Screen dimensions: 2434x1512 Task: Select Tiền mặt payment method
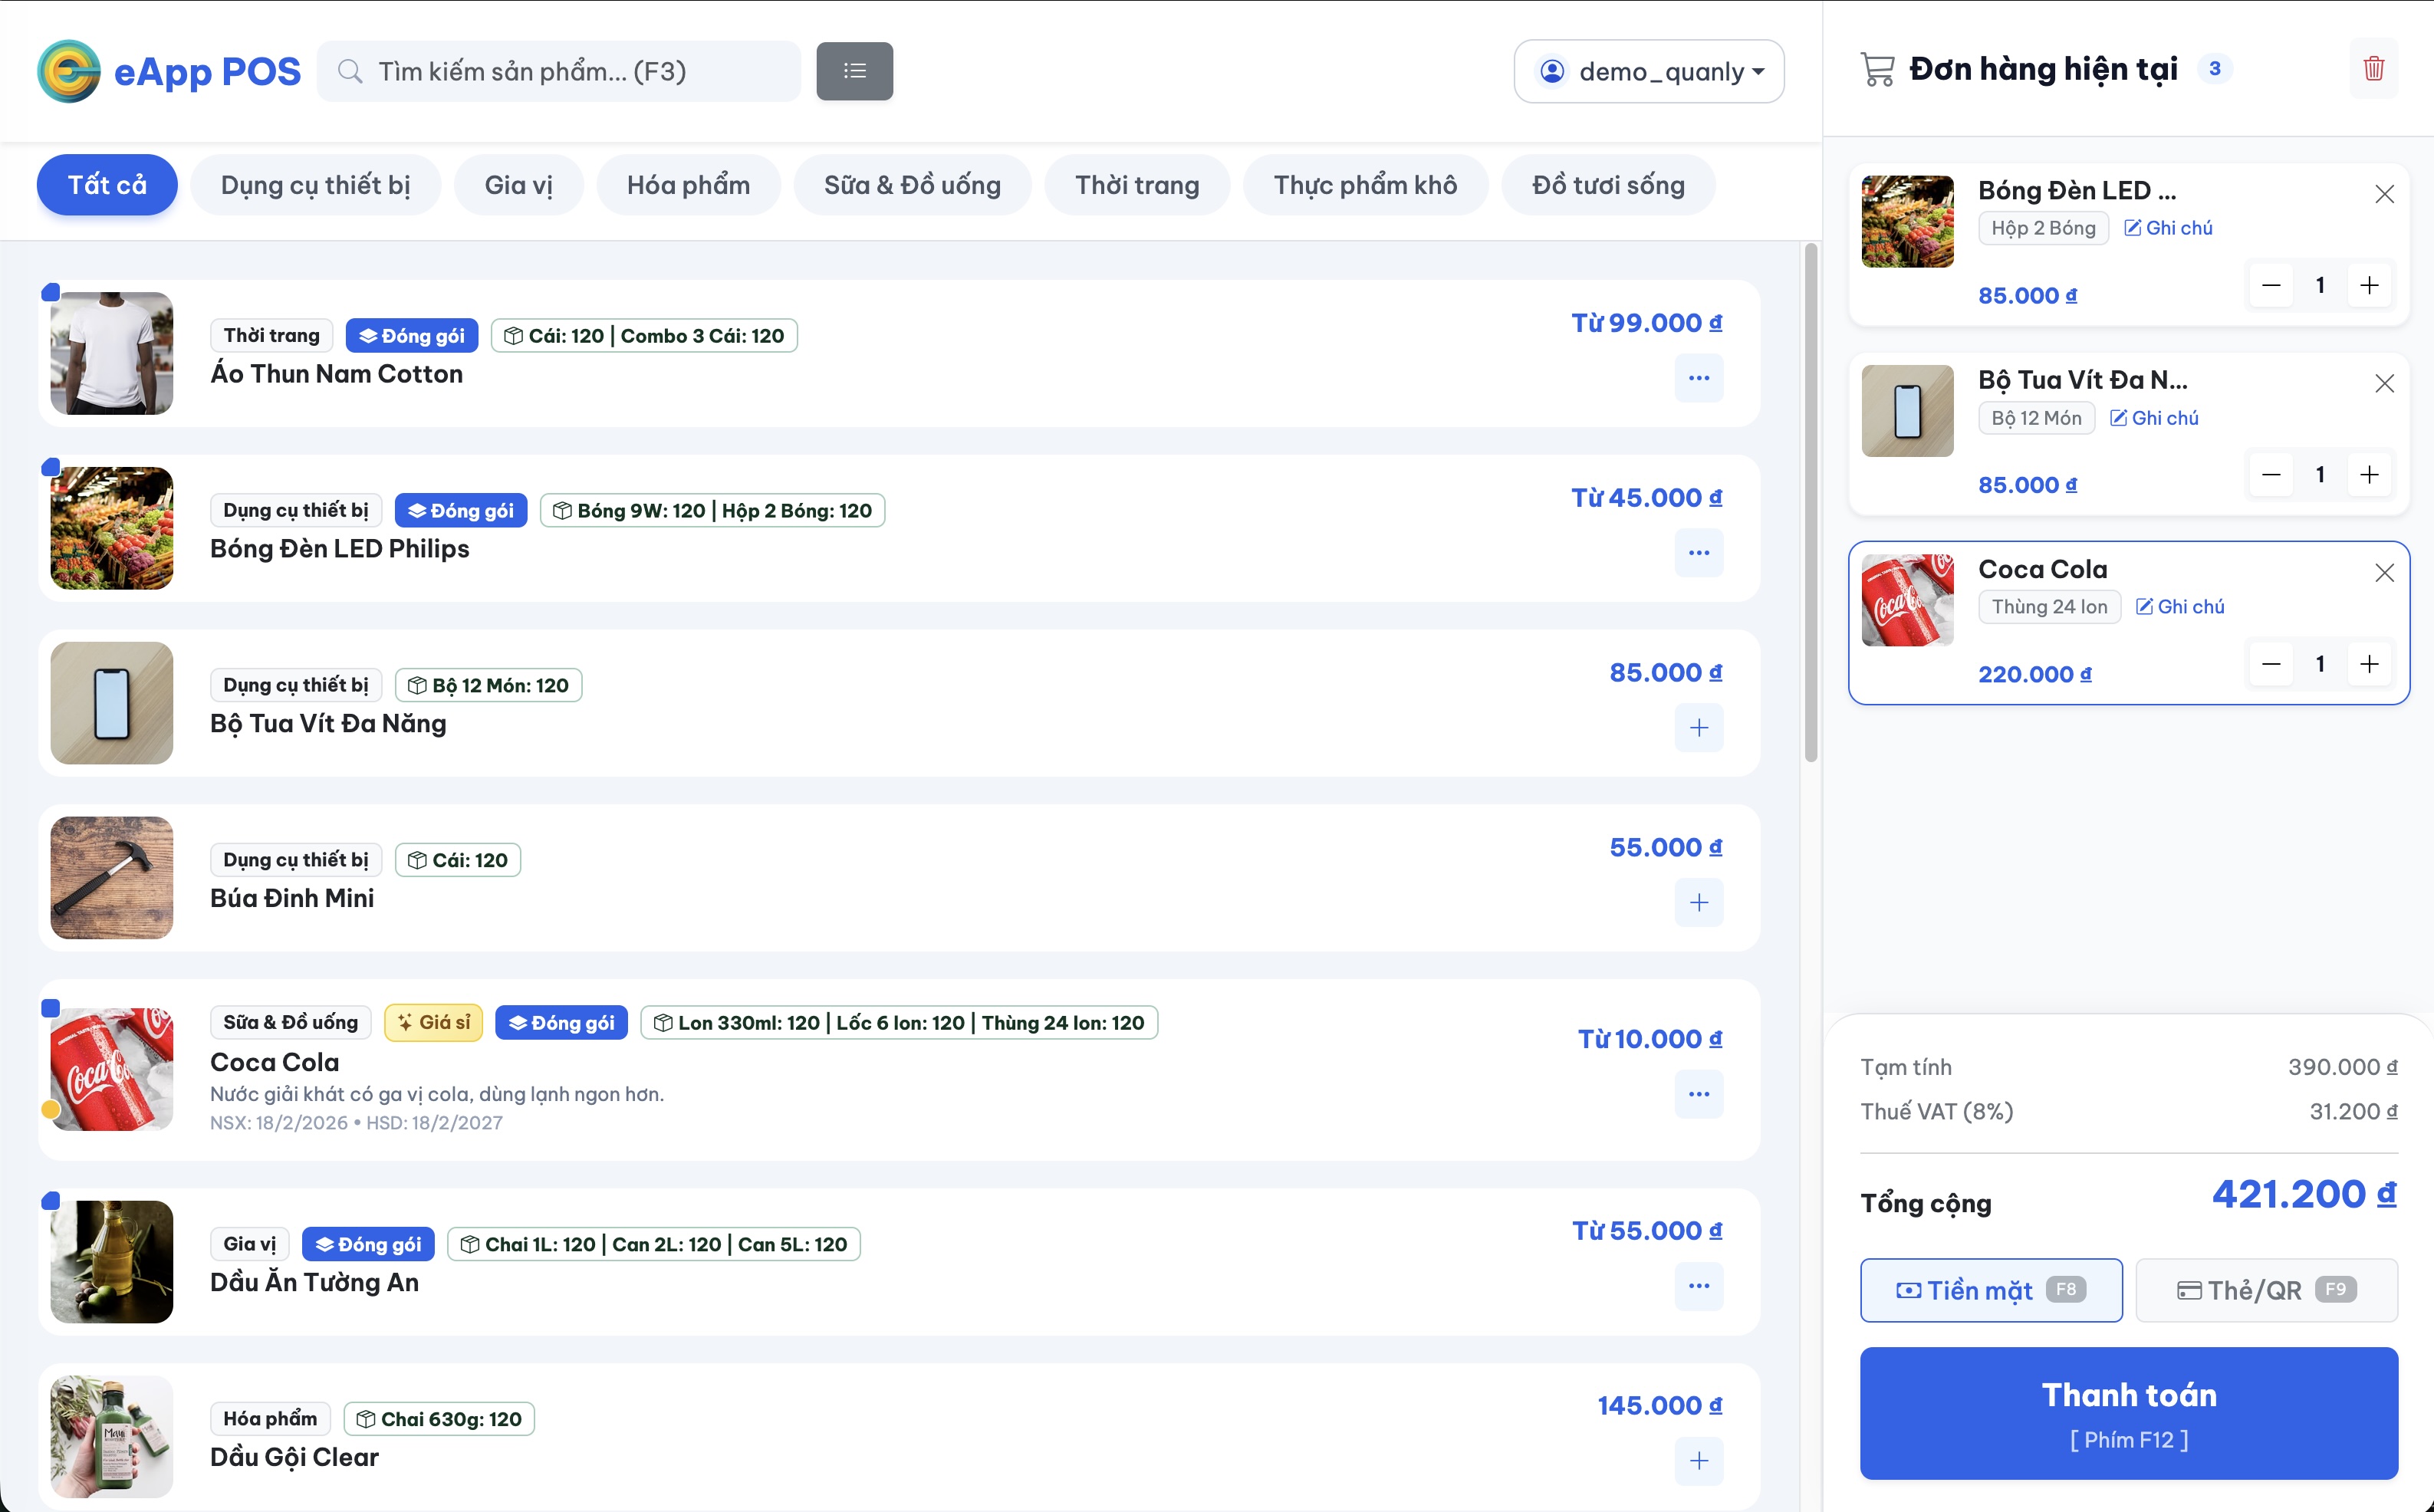pyautogui.click(x=1991, y=1290)
